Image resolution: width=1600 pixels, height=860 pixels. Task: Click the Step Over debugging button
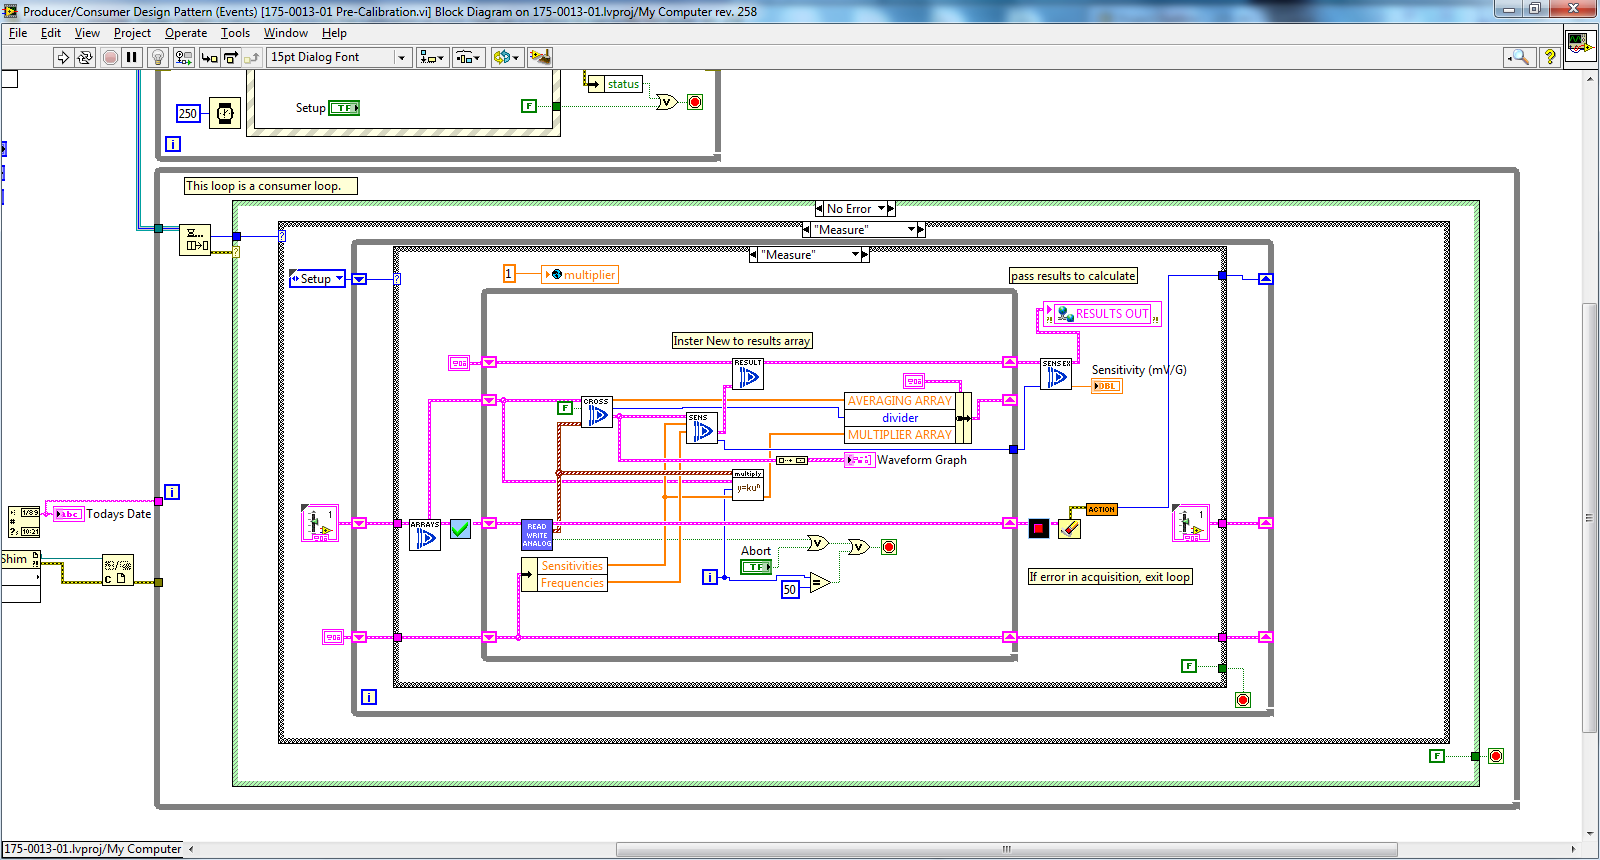pyautogui.click(x=230, y=57)
